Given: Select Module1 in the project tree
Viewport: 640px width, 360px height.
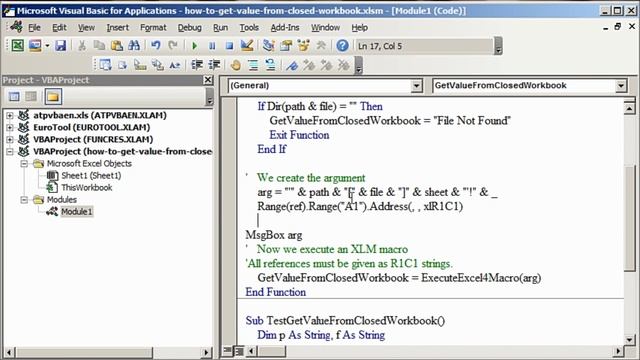Looking at the screenshot, I should tap(77, 211).
